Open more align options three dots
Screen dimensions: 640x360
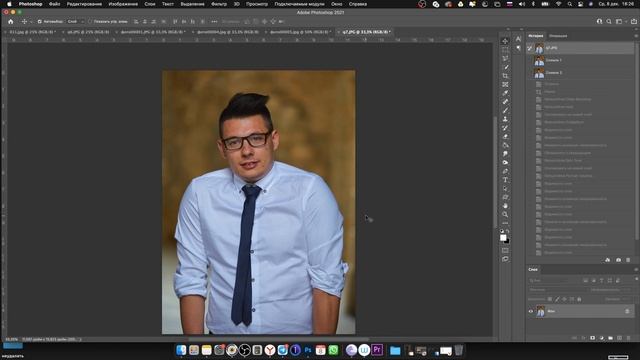tap(214, 21)
